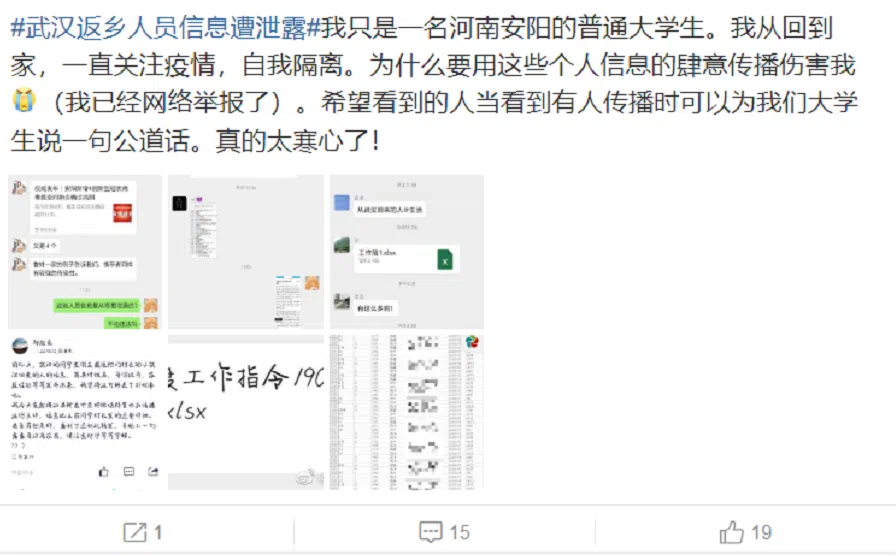
Task: Open the second thumbnail with the black avatar
Action: (246, 252)
